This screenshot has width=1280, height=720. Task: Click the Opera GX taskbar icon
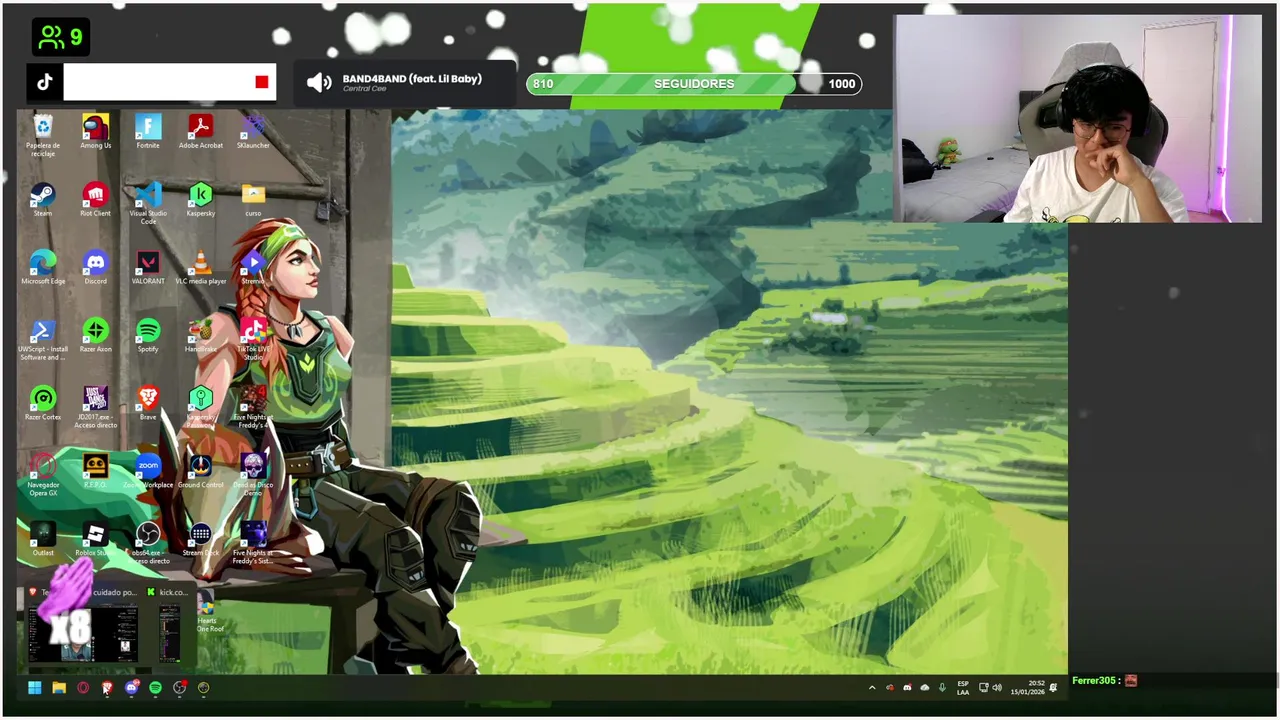pyautogui.click(x=83, y=687)
